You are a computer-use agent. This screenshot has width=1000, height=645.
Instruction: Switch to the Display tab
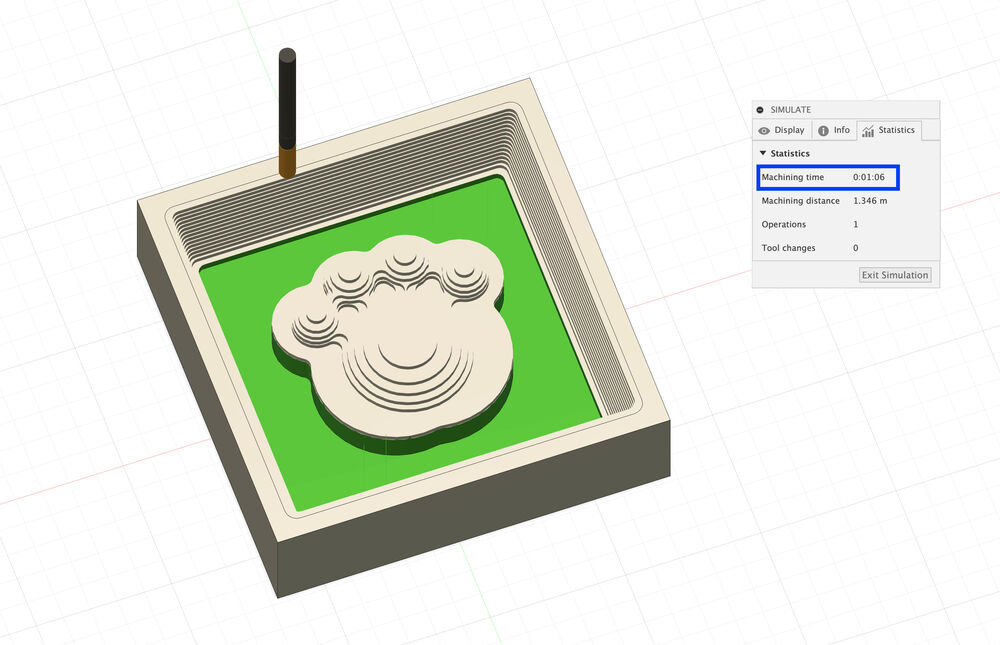[782, 130]
